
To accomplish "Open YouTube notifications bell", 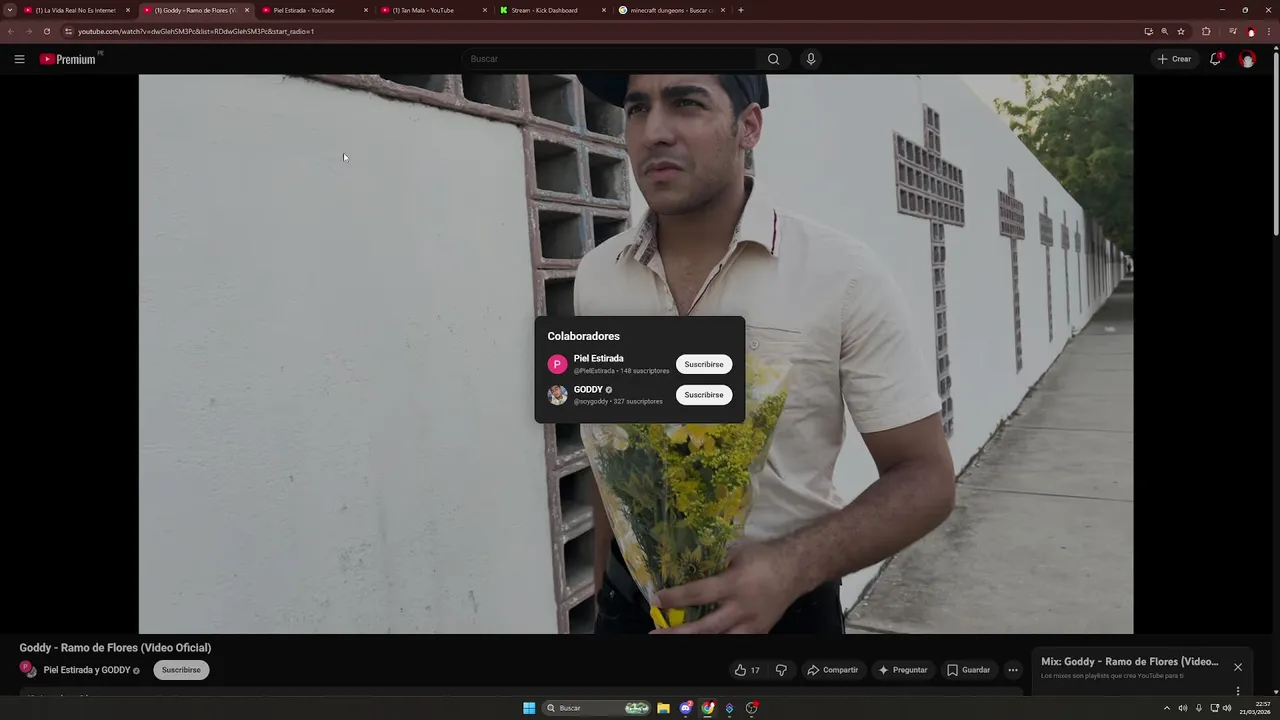I will (x=1216, y=59).
